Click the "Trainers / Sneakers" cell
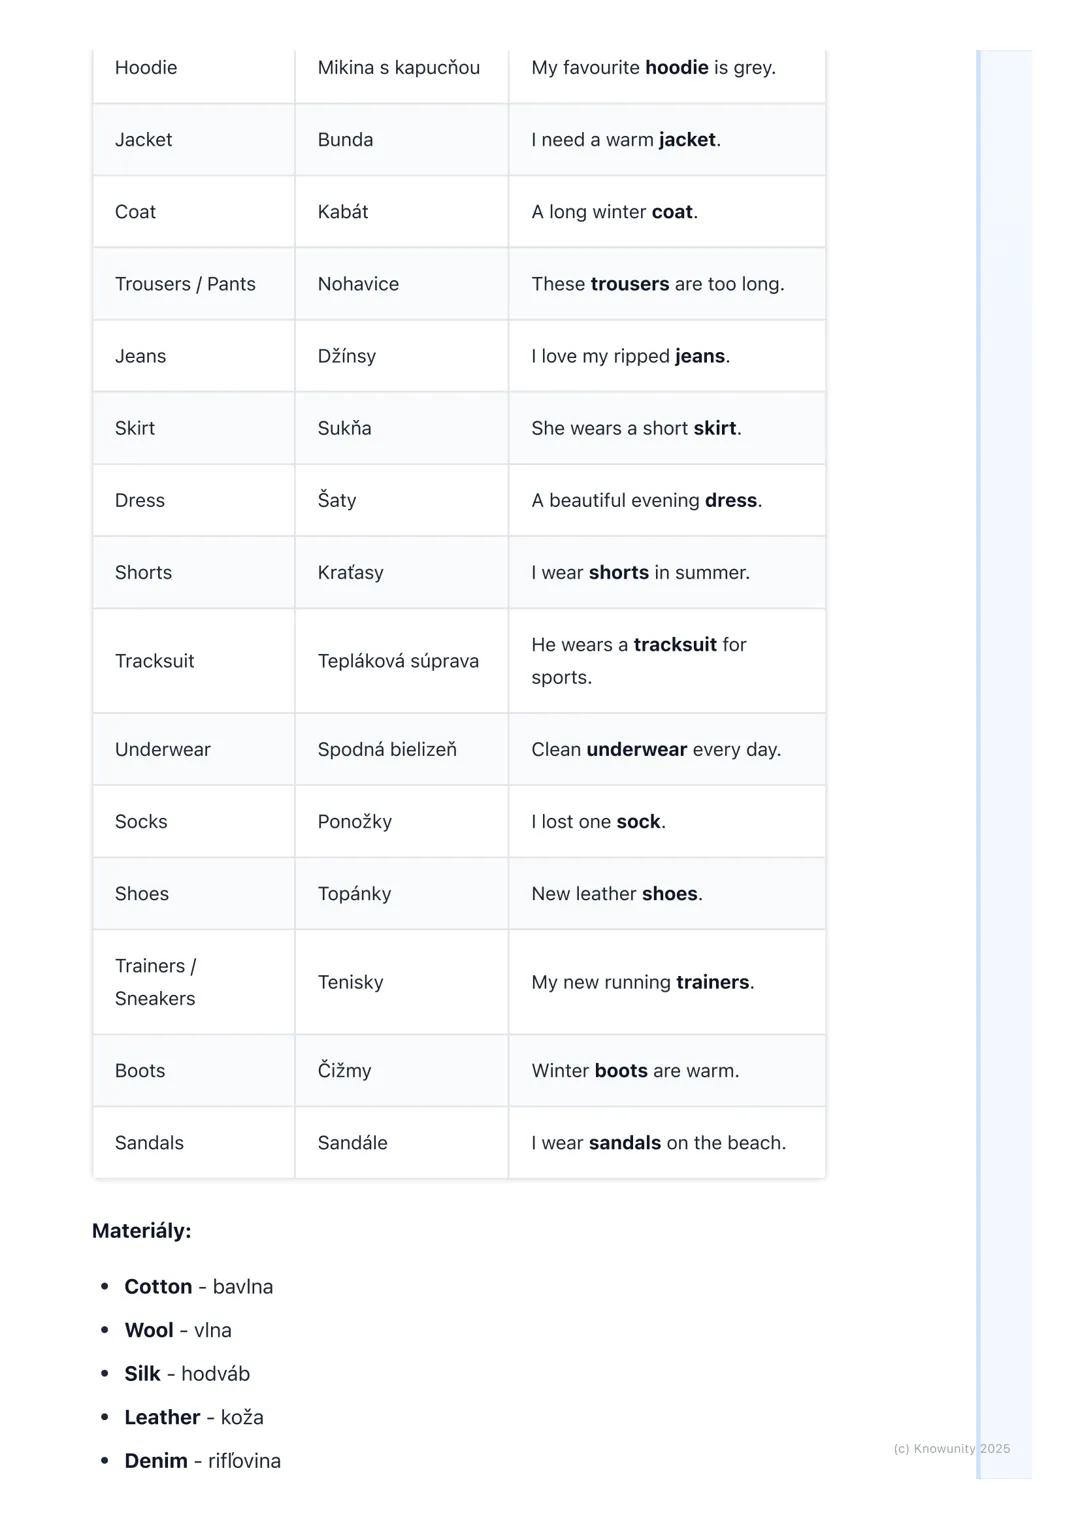 pos(155,982)
